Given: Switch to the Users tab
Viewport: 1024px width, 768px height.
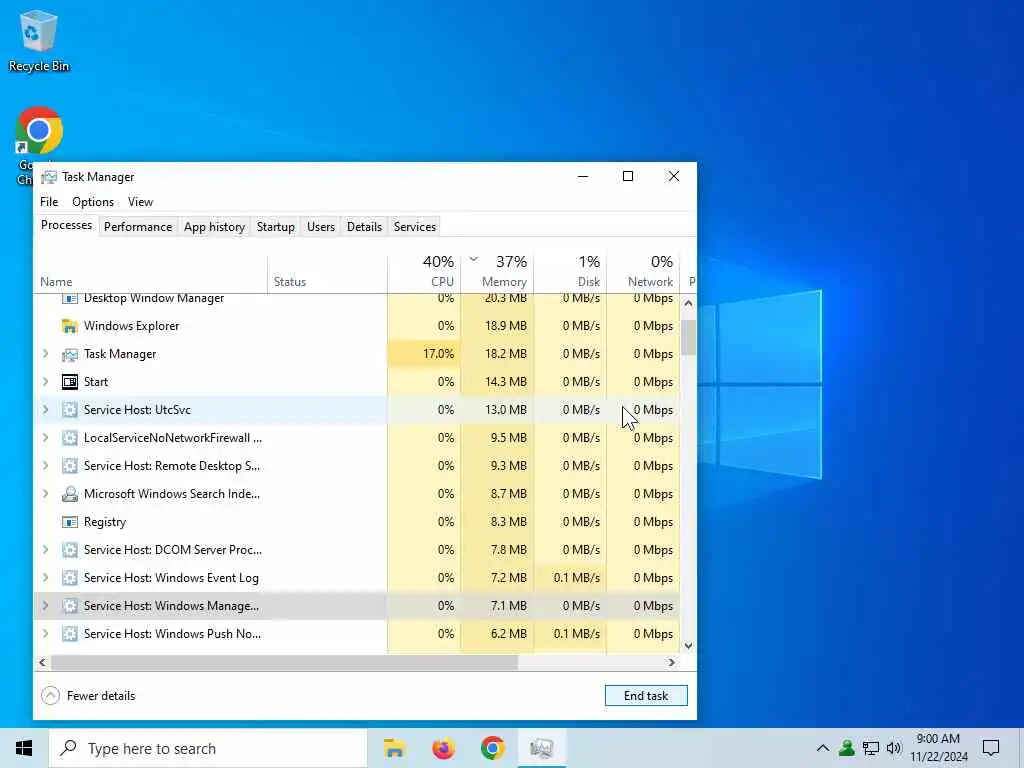Looking at the screenshot, I should click(x=321, y=227).
